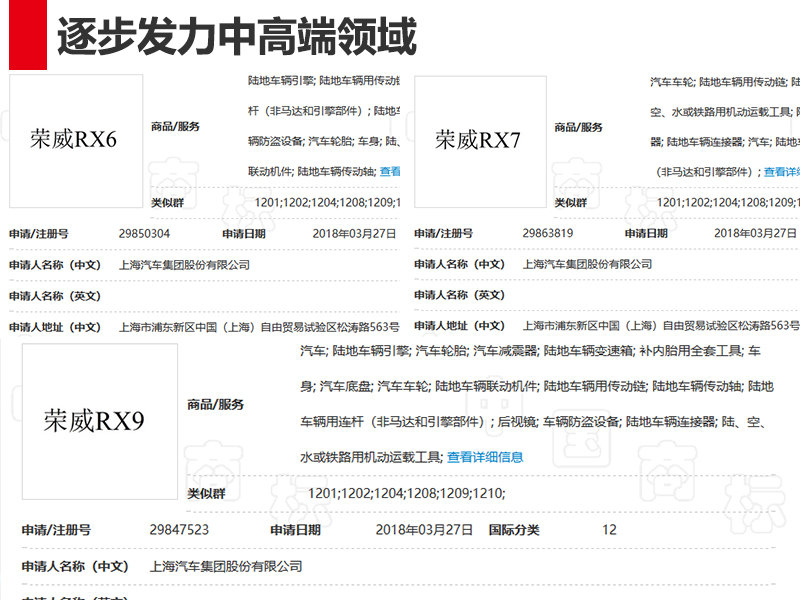Click RX7 申请人名称（英文） label
This screenshot has height=600, width=800.
459,295
